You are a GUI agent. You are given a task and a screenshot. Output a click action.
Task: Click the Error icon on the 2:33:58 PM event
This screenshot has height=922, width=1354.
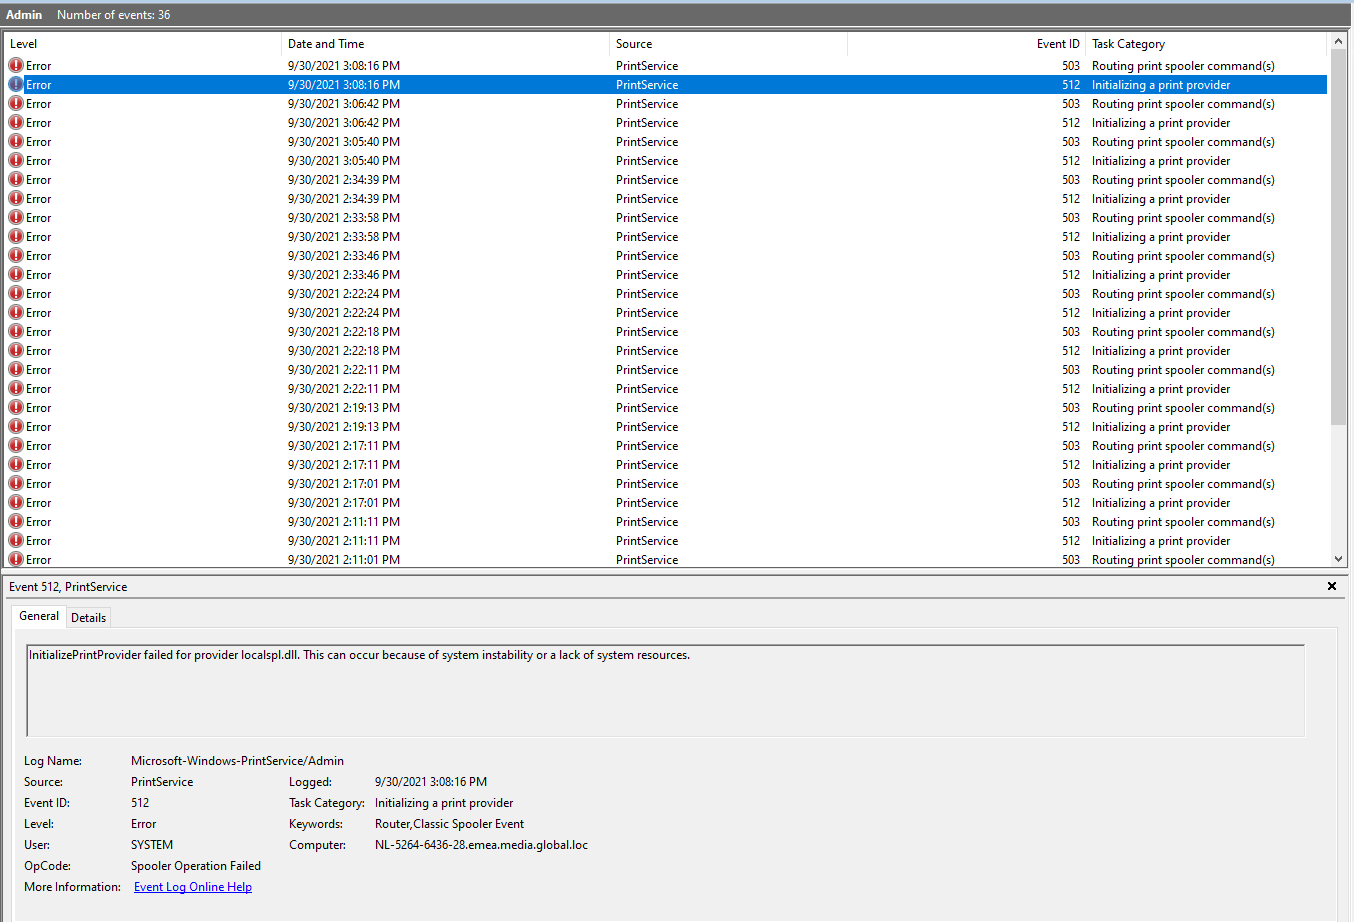[x=14, y=217]
